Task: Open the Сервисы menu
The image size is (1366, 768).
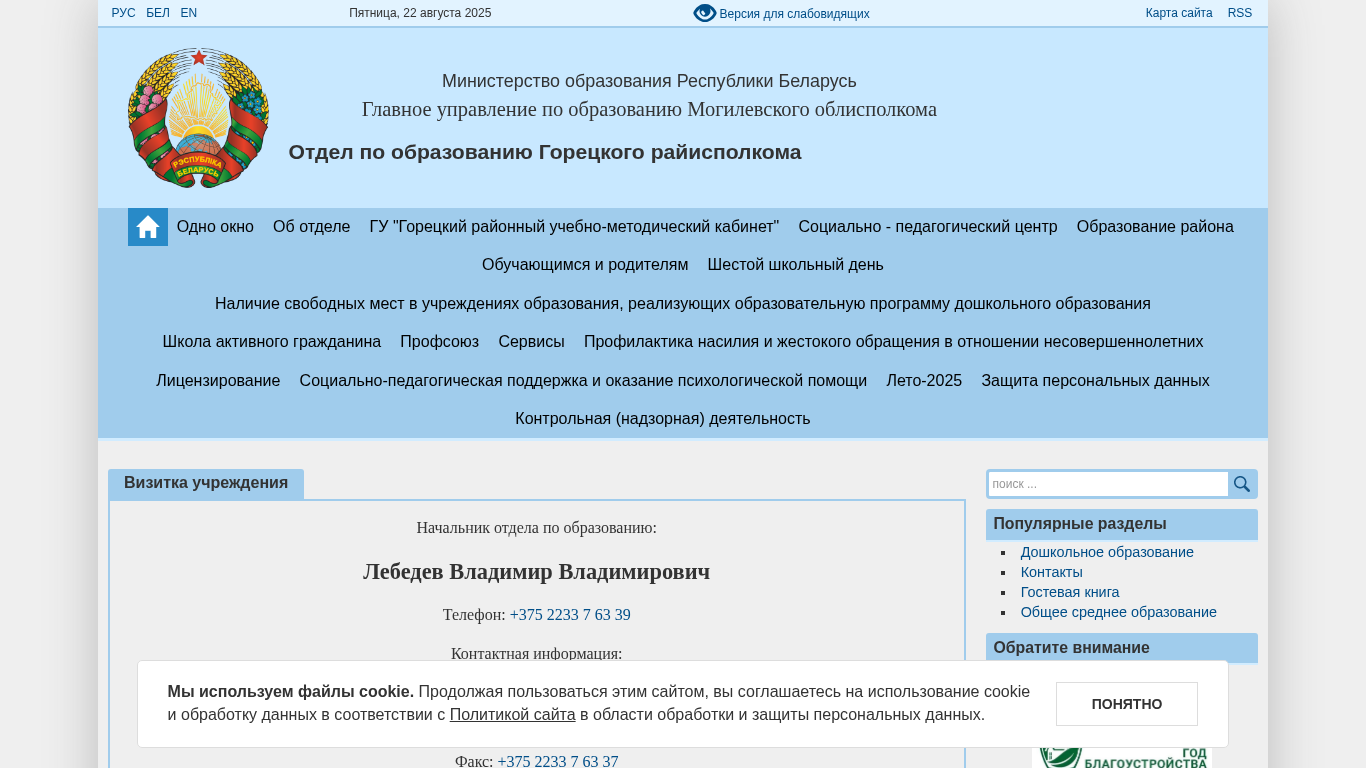Action: click(532, 342)
